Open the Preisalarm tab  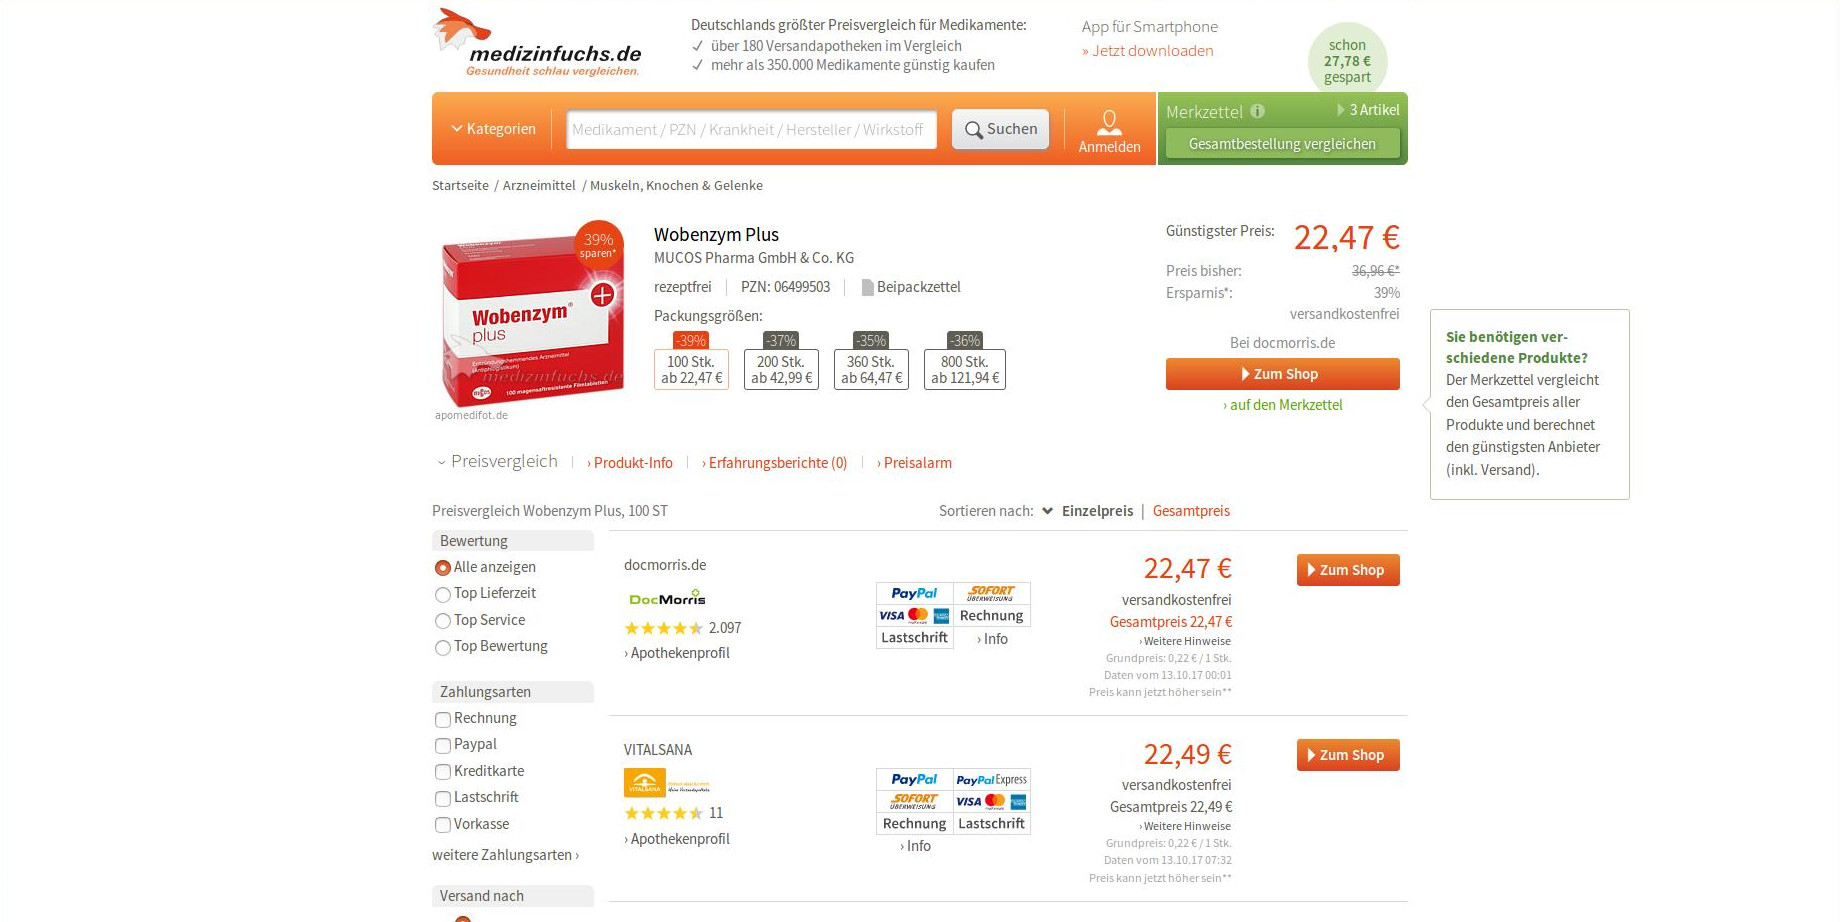(914, 463)
